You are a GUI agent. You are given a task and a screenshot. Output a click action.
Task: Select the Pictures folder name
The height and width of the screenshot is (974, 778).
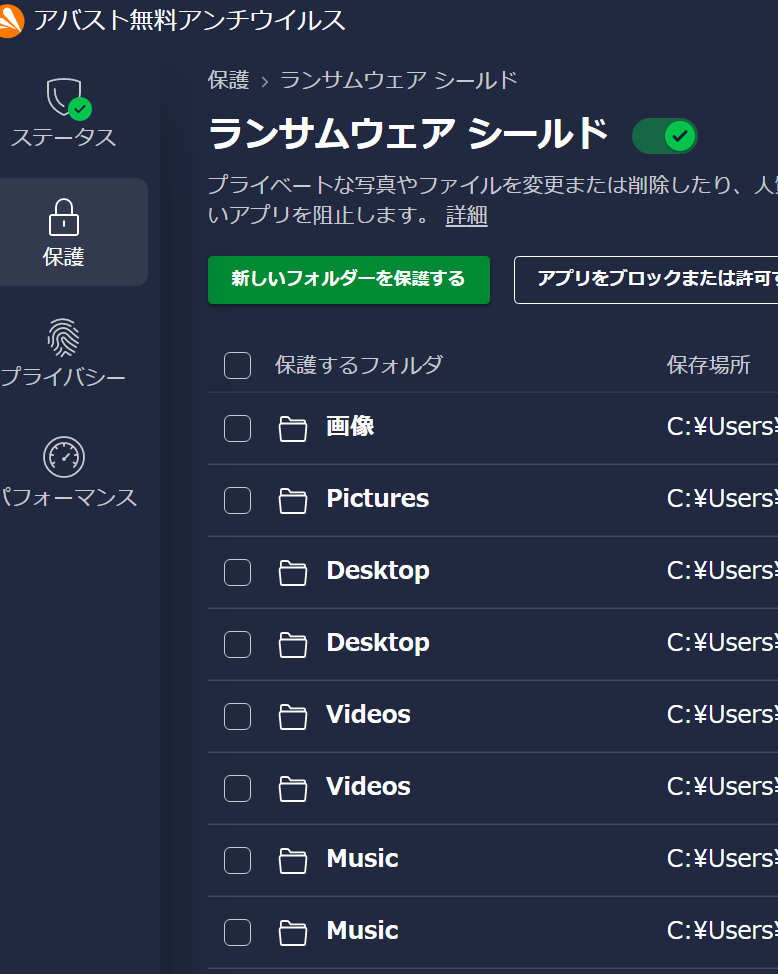pyautogui.click(x=378, y=498)
